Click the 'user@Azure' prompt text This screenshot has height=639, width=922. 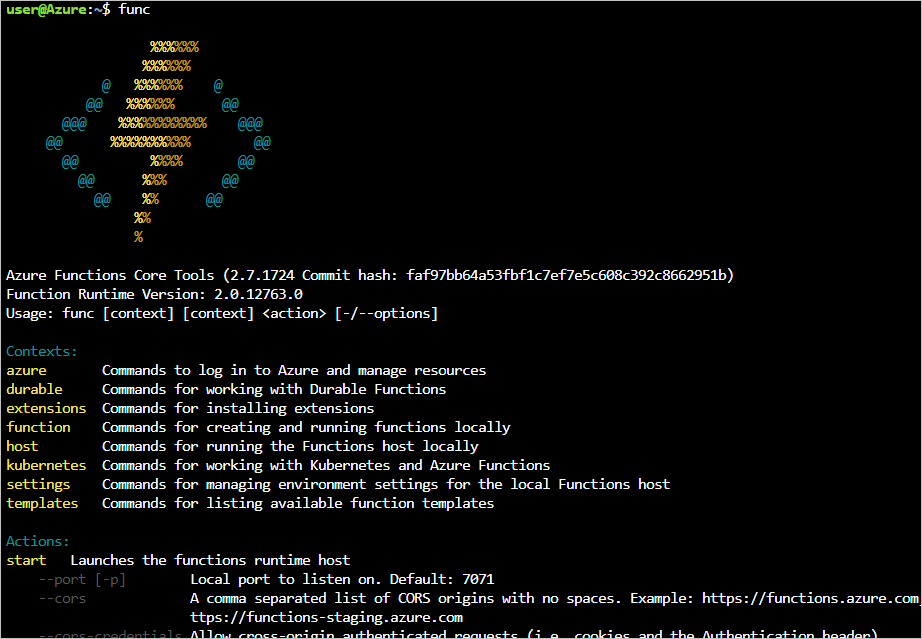[46, 9]
